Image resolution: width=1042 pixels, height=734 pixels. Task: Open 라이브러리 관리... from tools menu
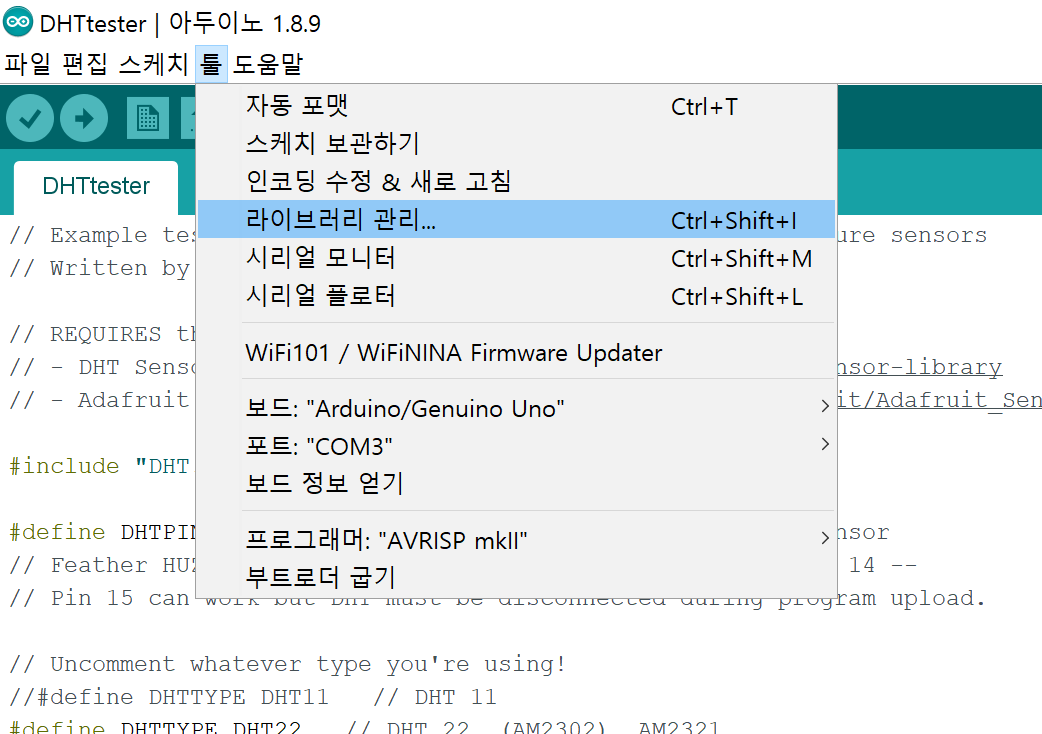[516, 219]
